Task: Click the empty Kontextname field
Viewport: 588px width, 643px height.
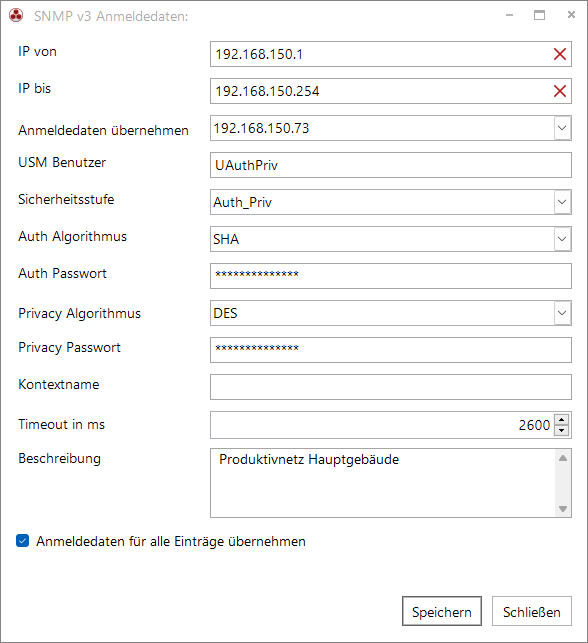Action: click(391, 387)
